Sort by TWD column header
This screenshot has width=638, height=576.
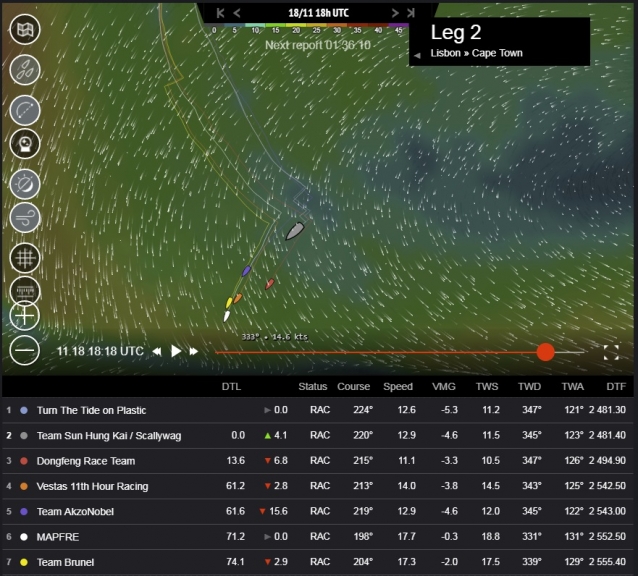coord(529,386)
